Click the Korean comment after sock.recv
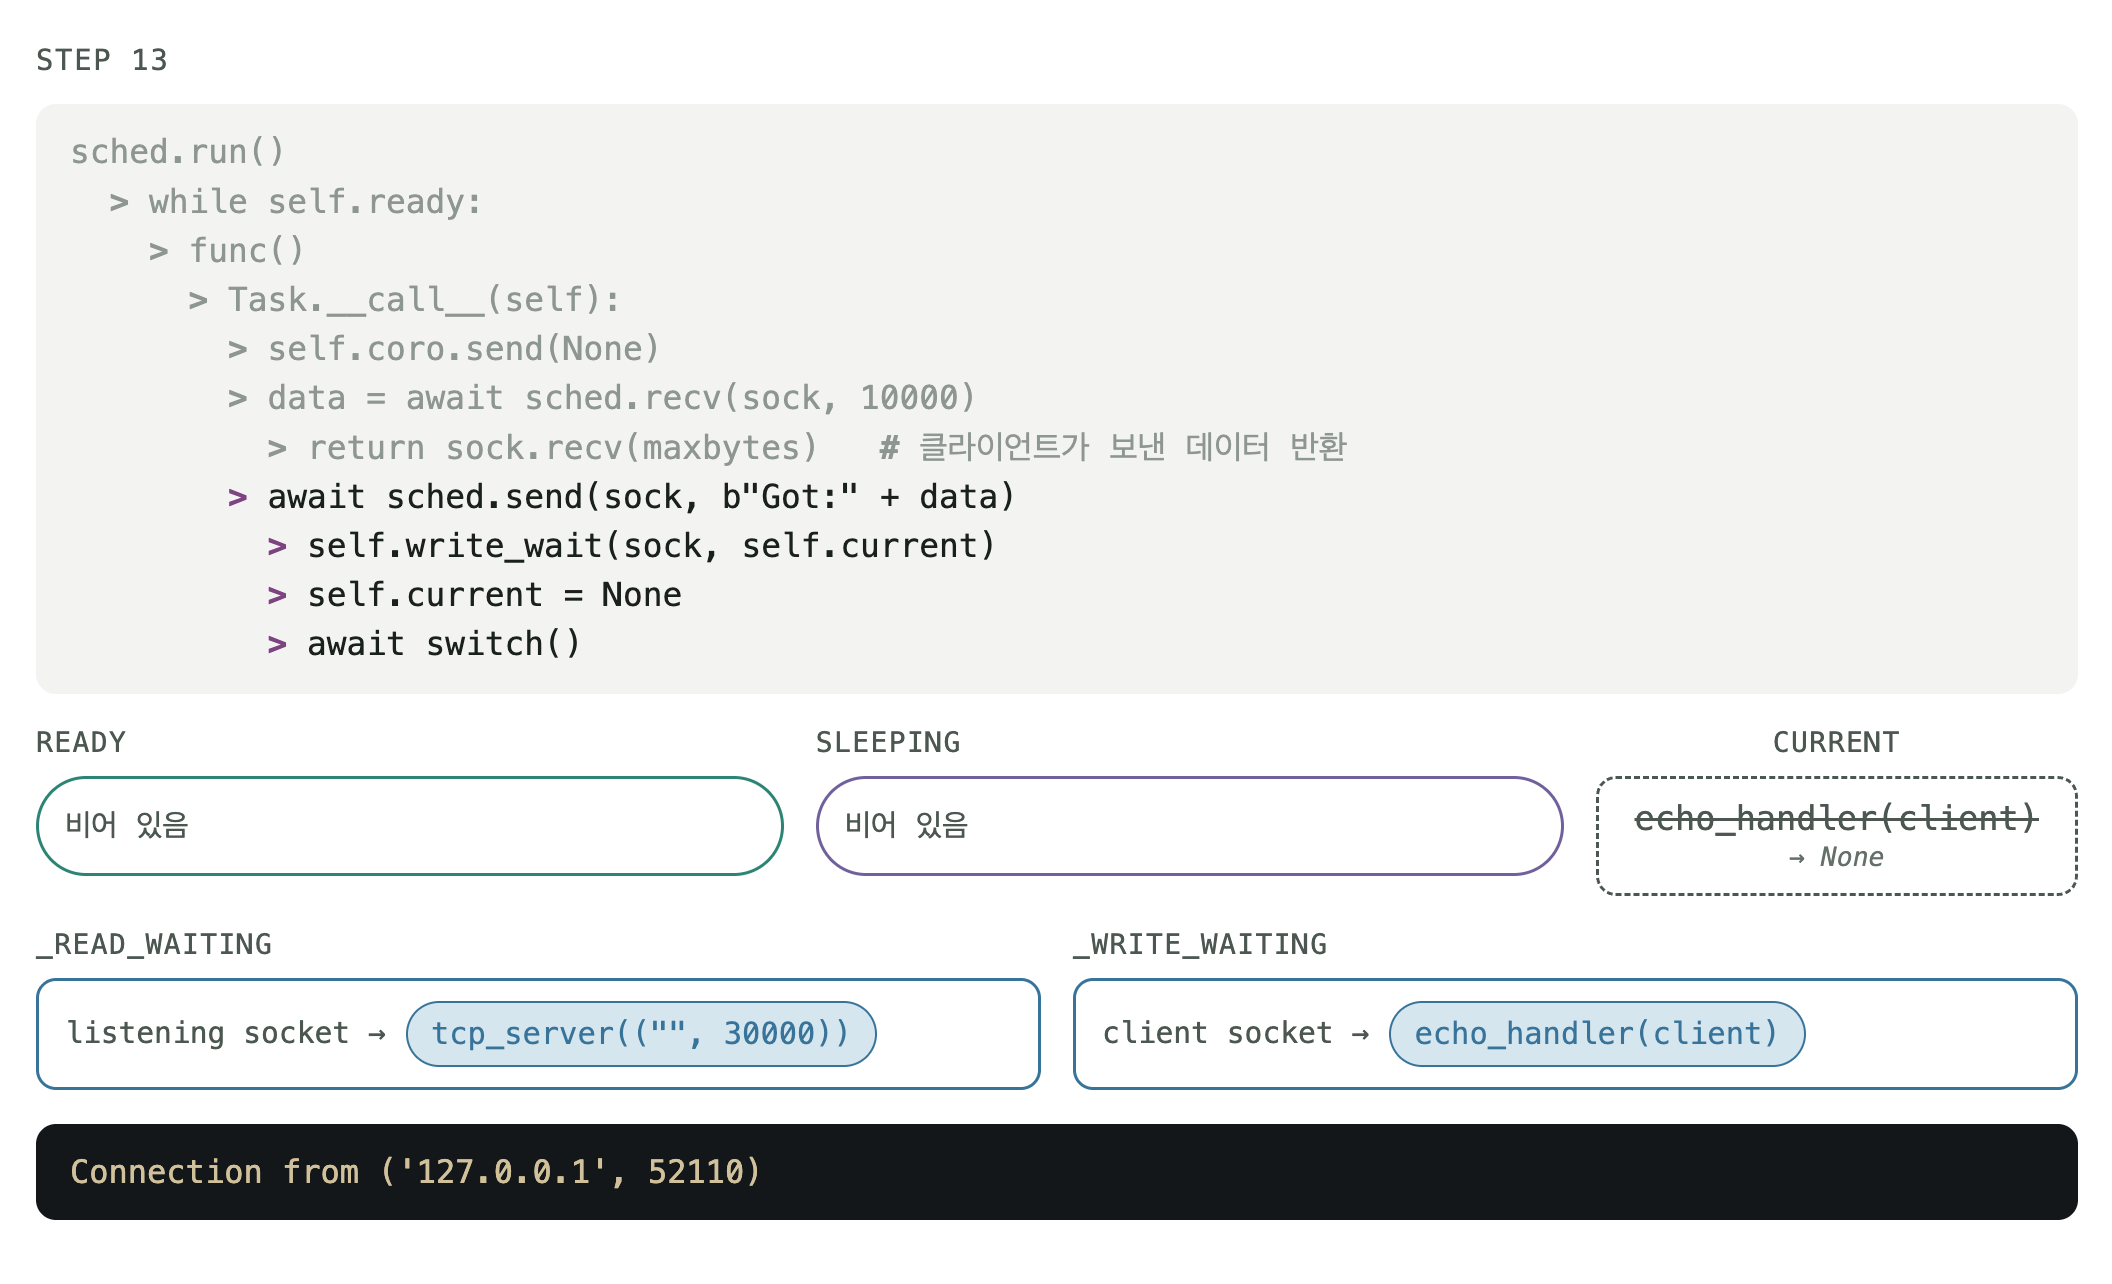This screenshot has height=1284, width=2112. pyautogui.click(x=1113, y=447)
